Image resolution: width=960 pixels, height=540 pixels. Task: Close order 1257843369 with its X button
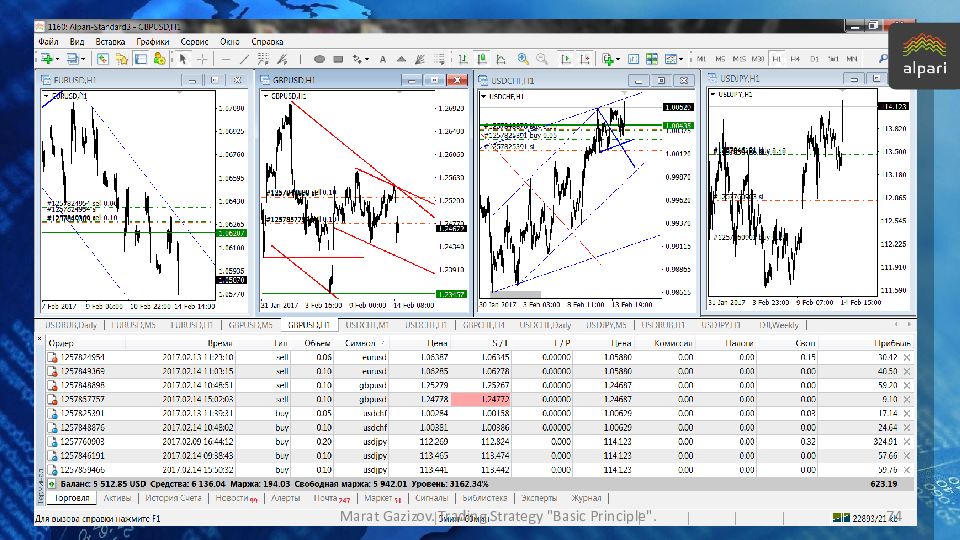pos(907,370)
